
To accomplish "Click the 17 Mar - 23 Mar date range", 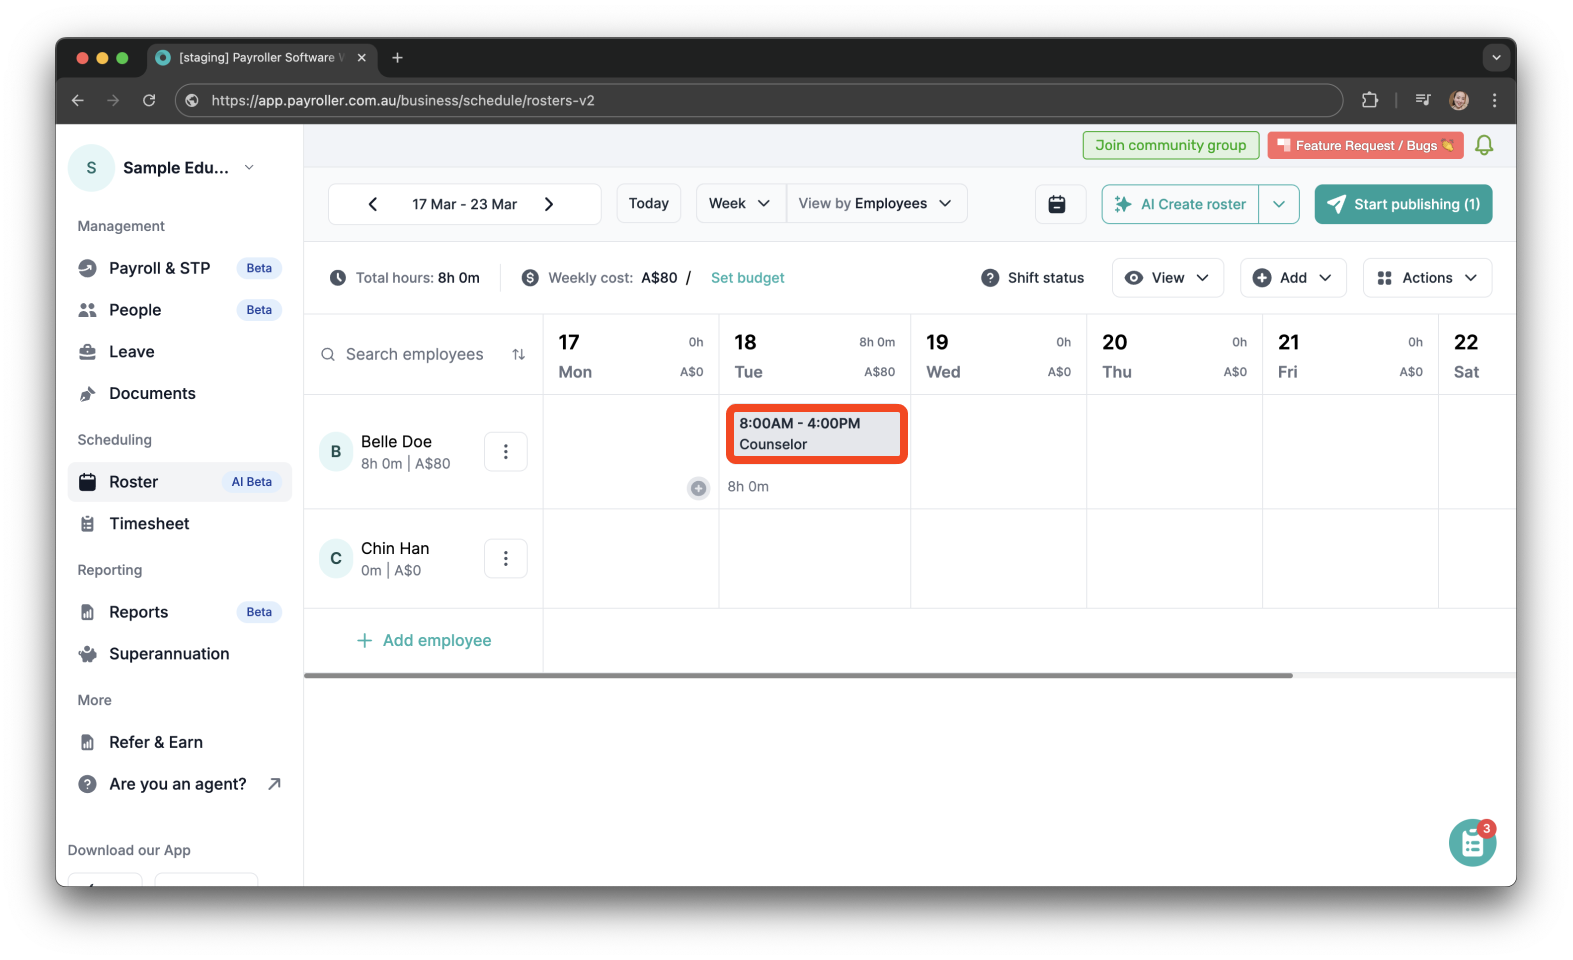I will click(x=464, y=204).
